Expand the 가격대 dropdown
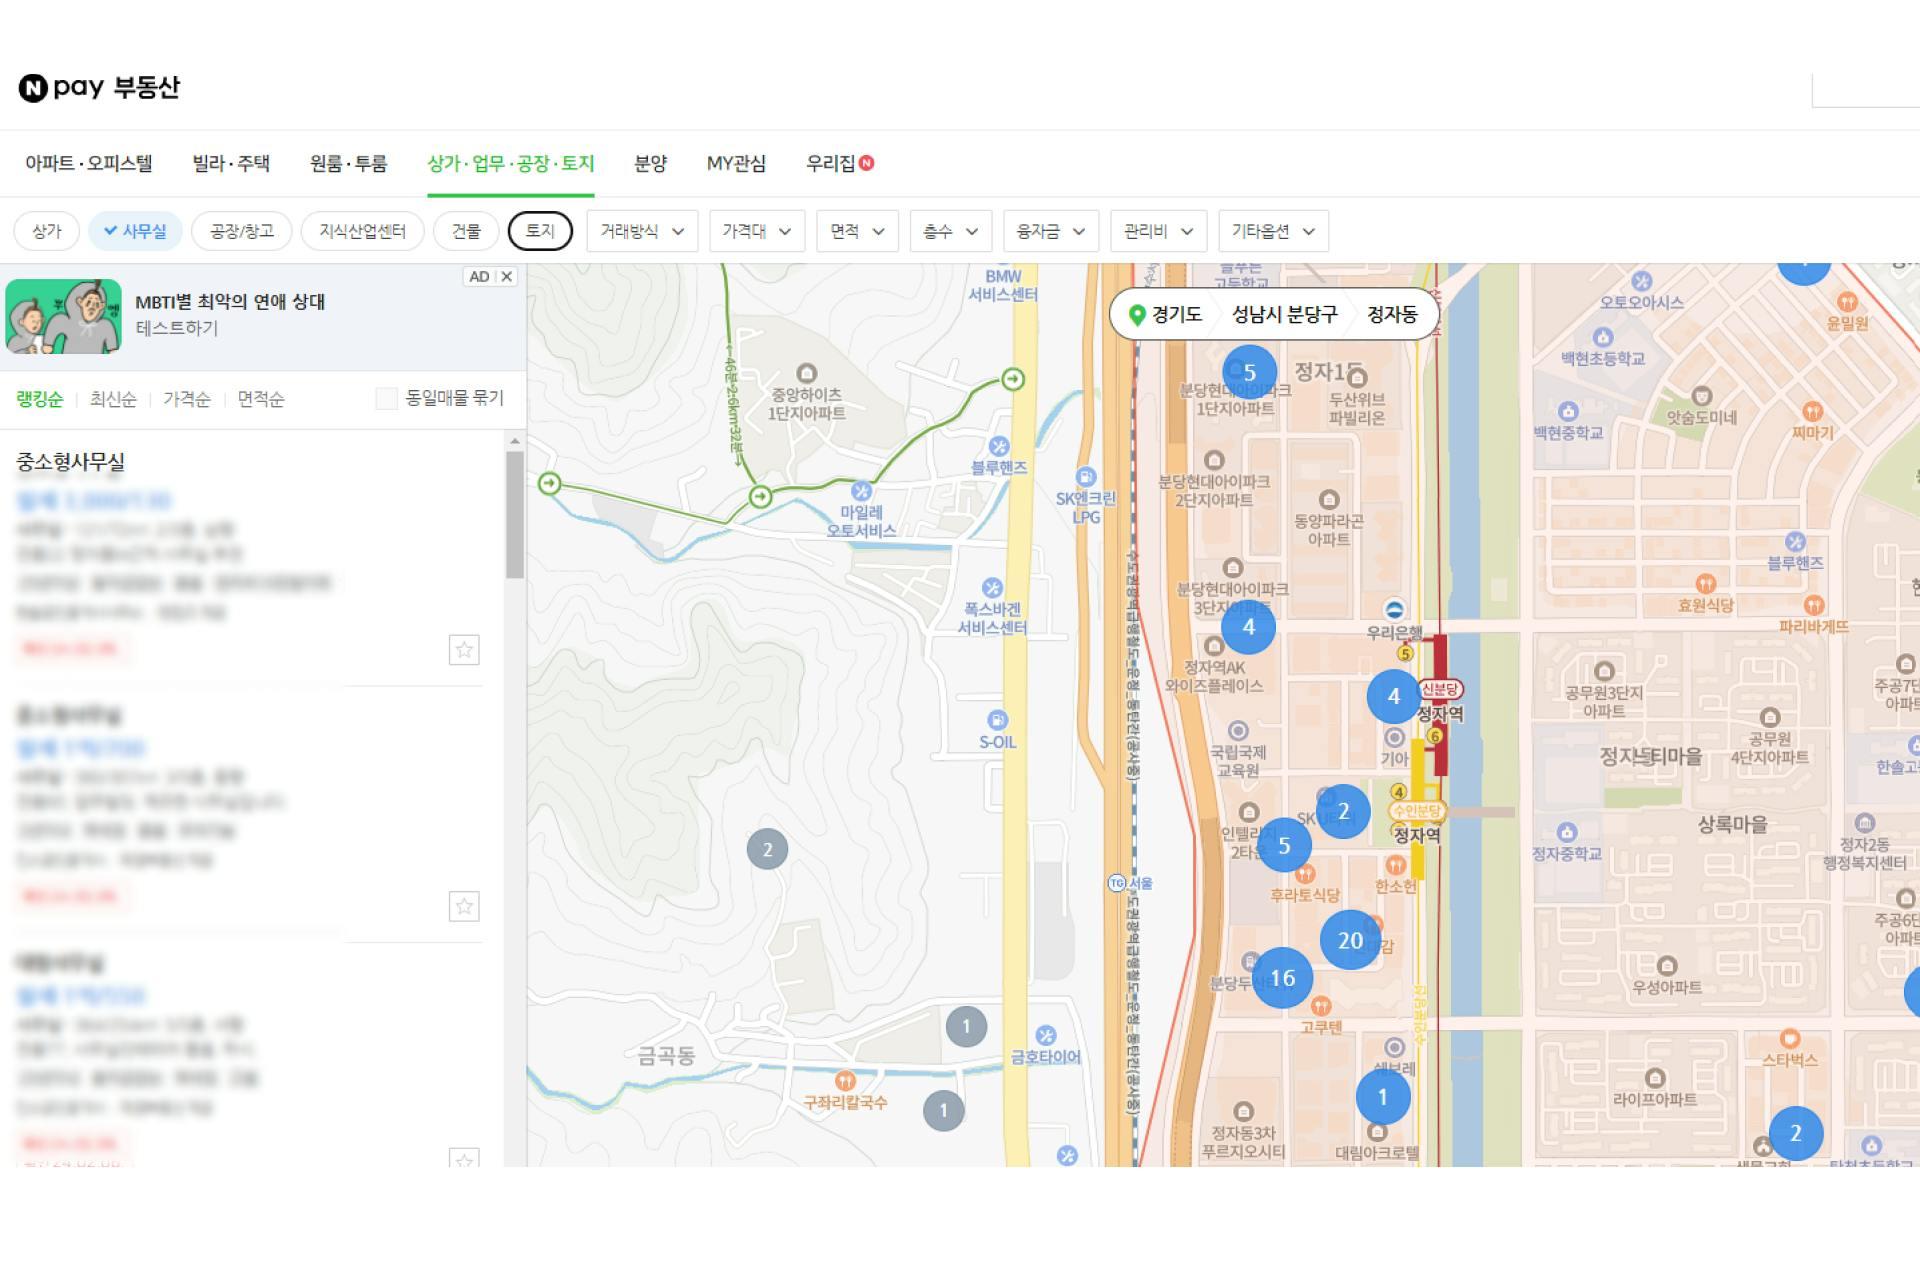The width and height of the screenshot is (1920, 1280). click(757, 231)
